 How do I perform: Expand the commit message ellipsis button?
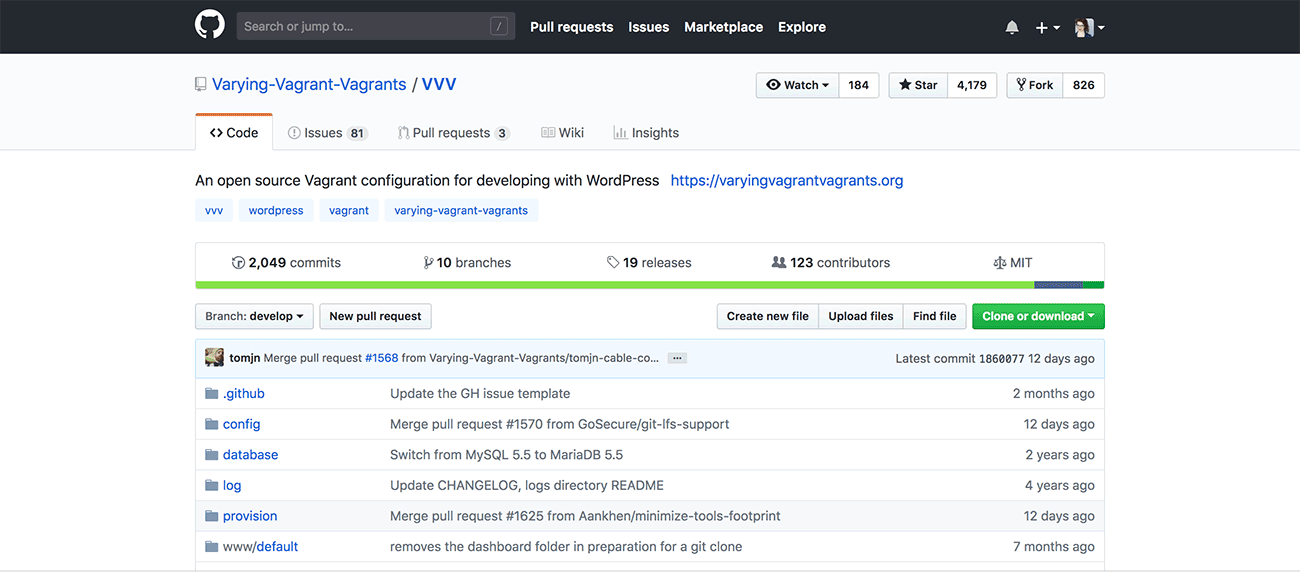click(x=677, y=358)
